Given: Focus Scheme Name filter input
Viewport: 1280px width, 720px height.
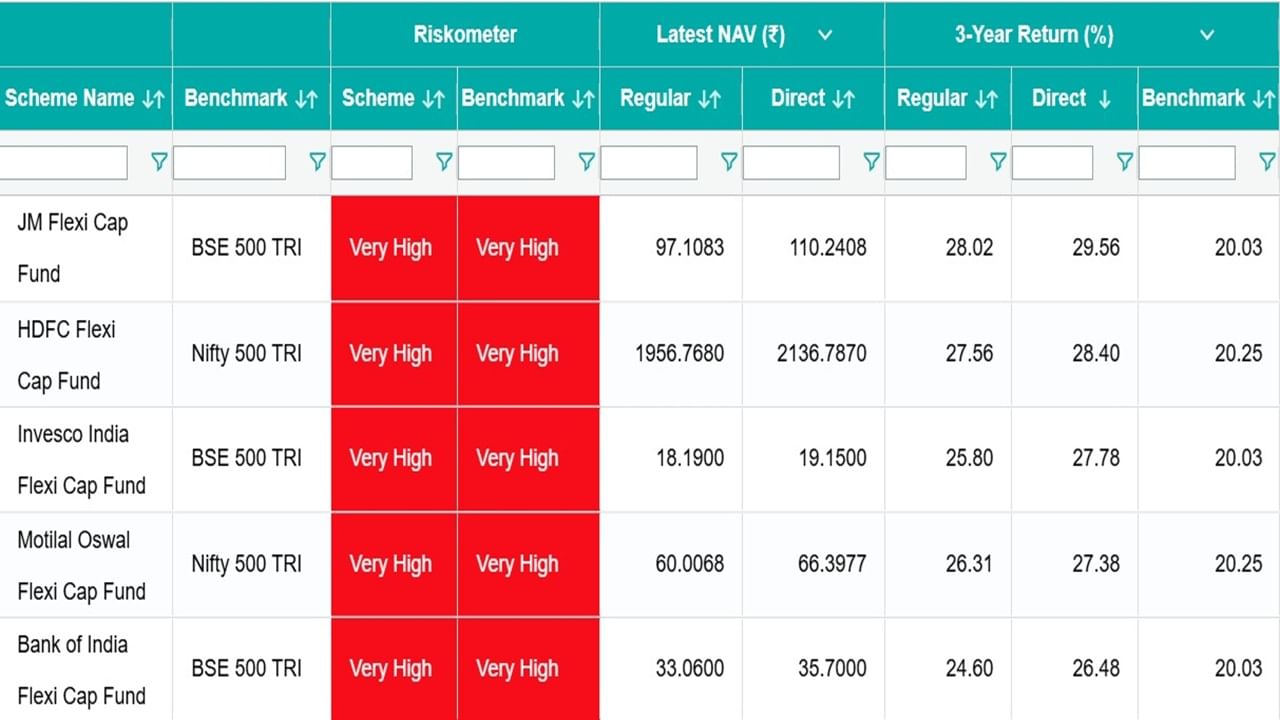Looking at the screenshot, I should click(64, 162).
